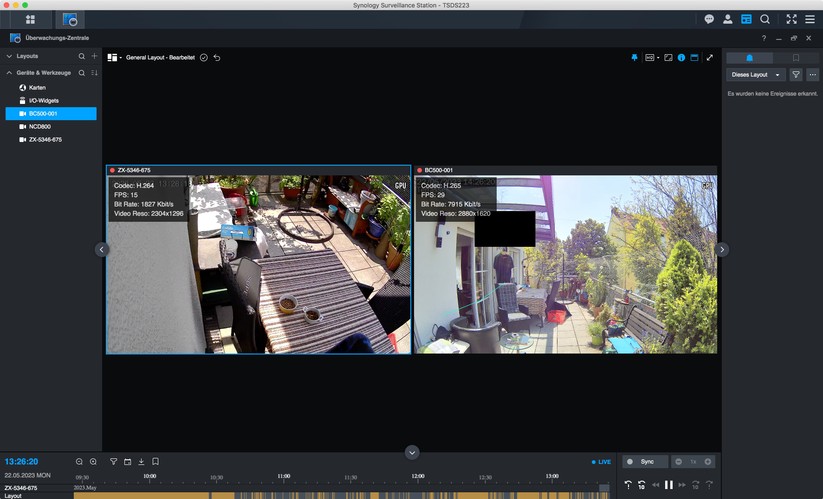Add a new layout with plus icon
Image resolution: width=823 pixels, height=499 pixels.
95,57
